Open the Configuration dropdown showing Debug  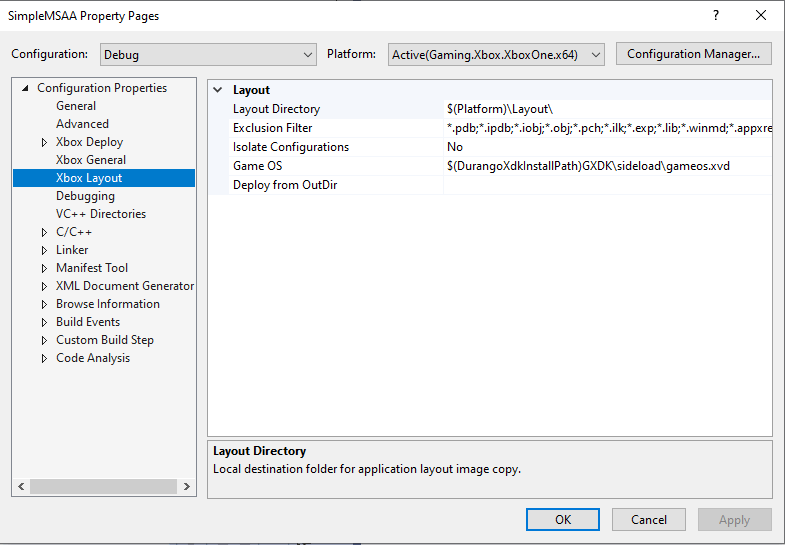pos(208,55)
